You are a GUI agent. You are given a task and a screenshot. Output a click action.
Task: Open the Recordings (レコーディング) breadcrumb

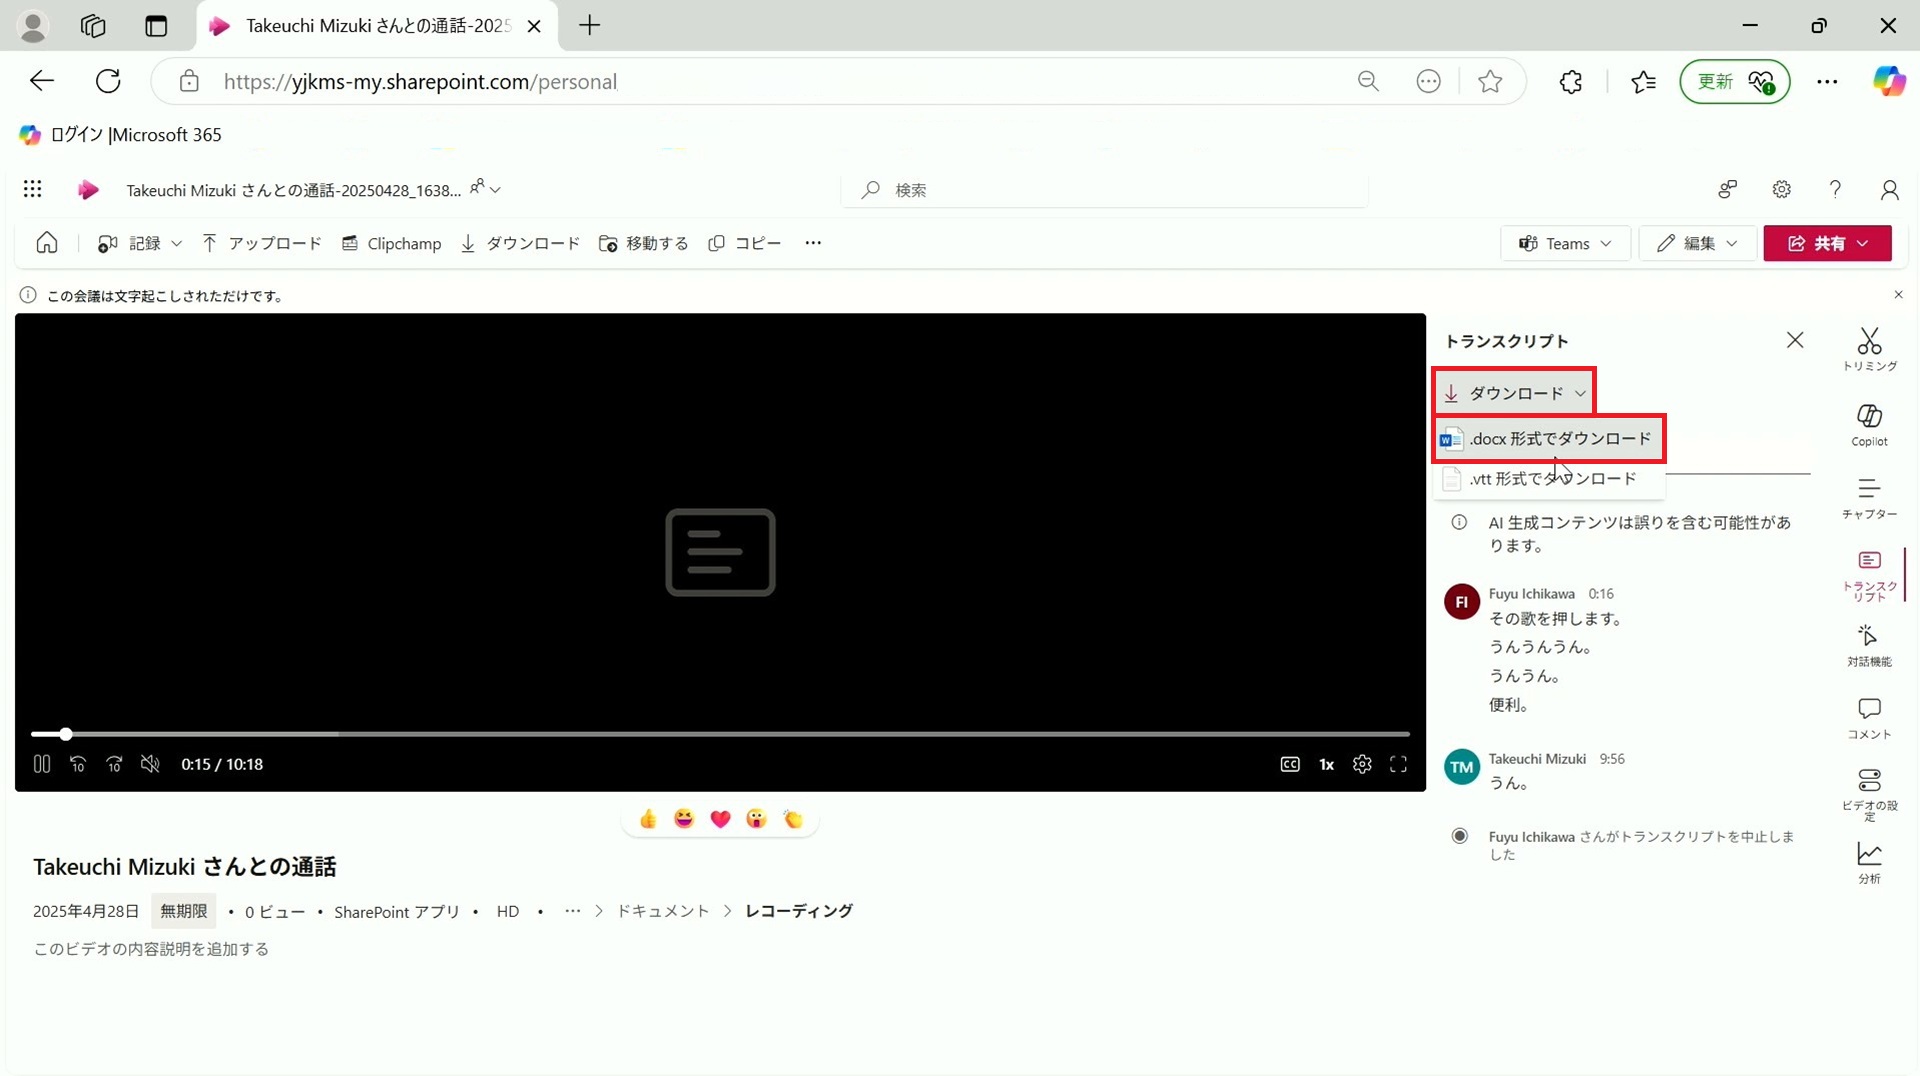pos(799,911)
